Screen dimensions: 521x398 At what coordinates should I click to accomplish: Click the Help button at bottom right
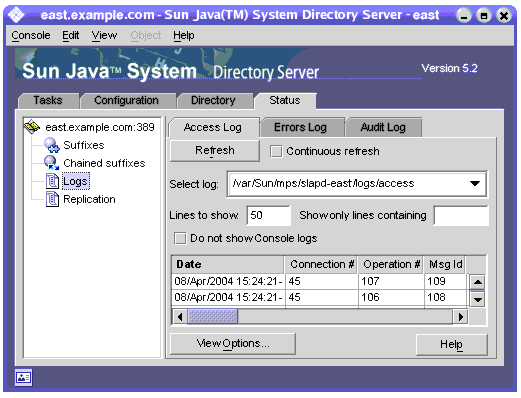451,345
